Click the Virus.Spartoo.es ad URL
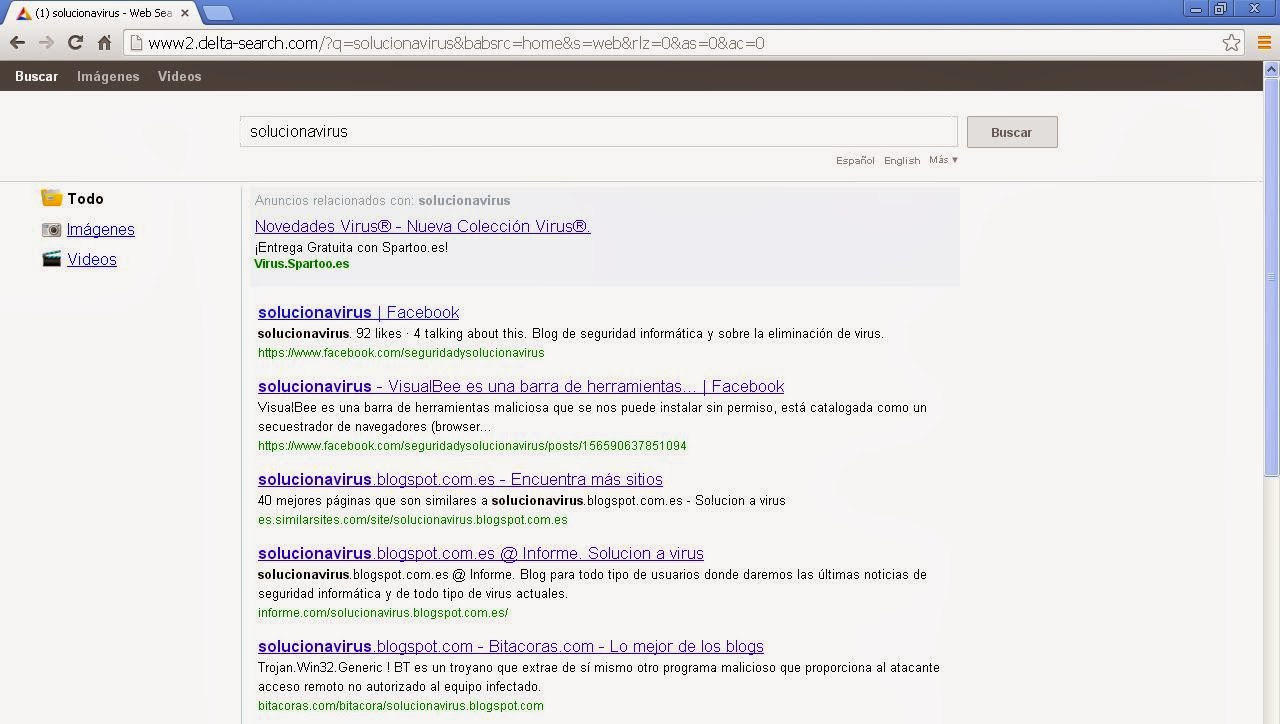 click(x=302, y=264)
